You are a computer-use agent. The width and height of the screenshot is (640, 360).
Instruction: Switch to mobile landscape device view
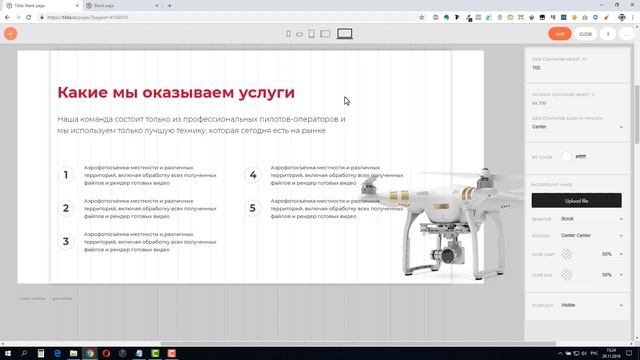(x=300, y=34)
